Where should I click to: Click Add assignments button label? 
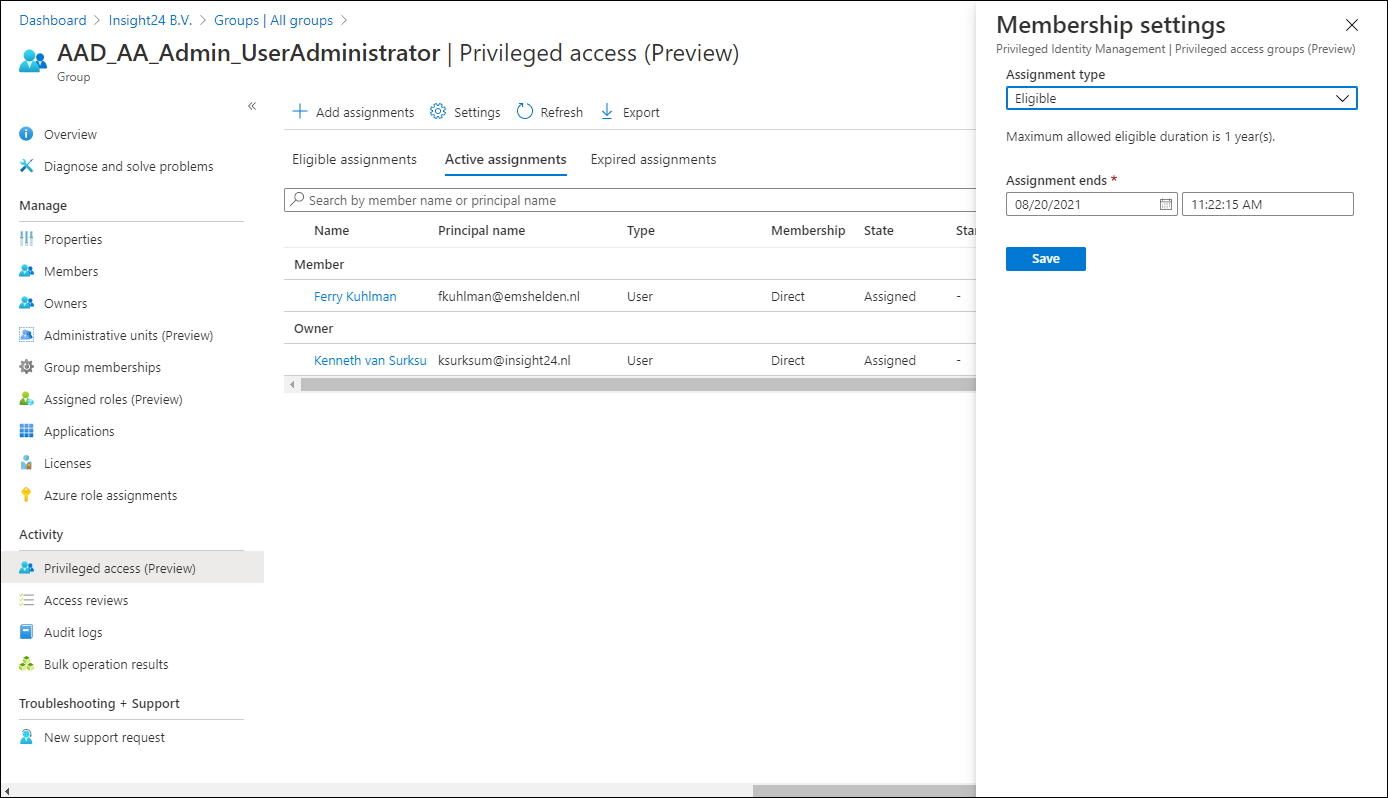pos(365,112)
